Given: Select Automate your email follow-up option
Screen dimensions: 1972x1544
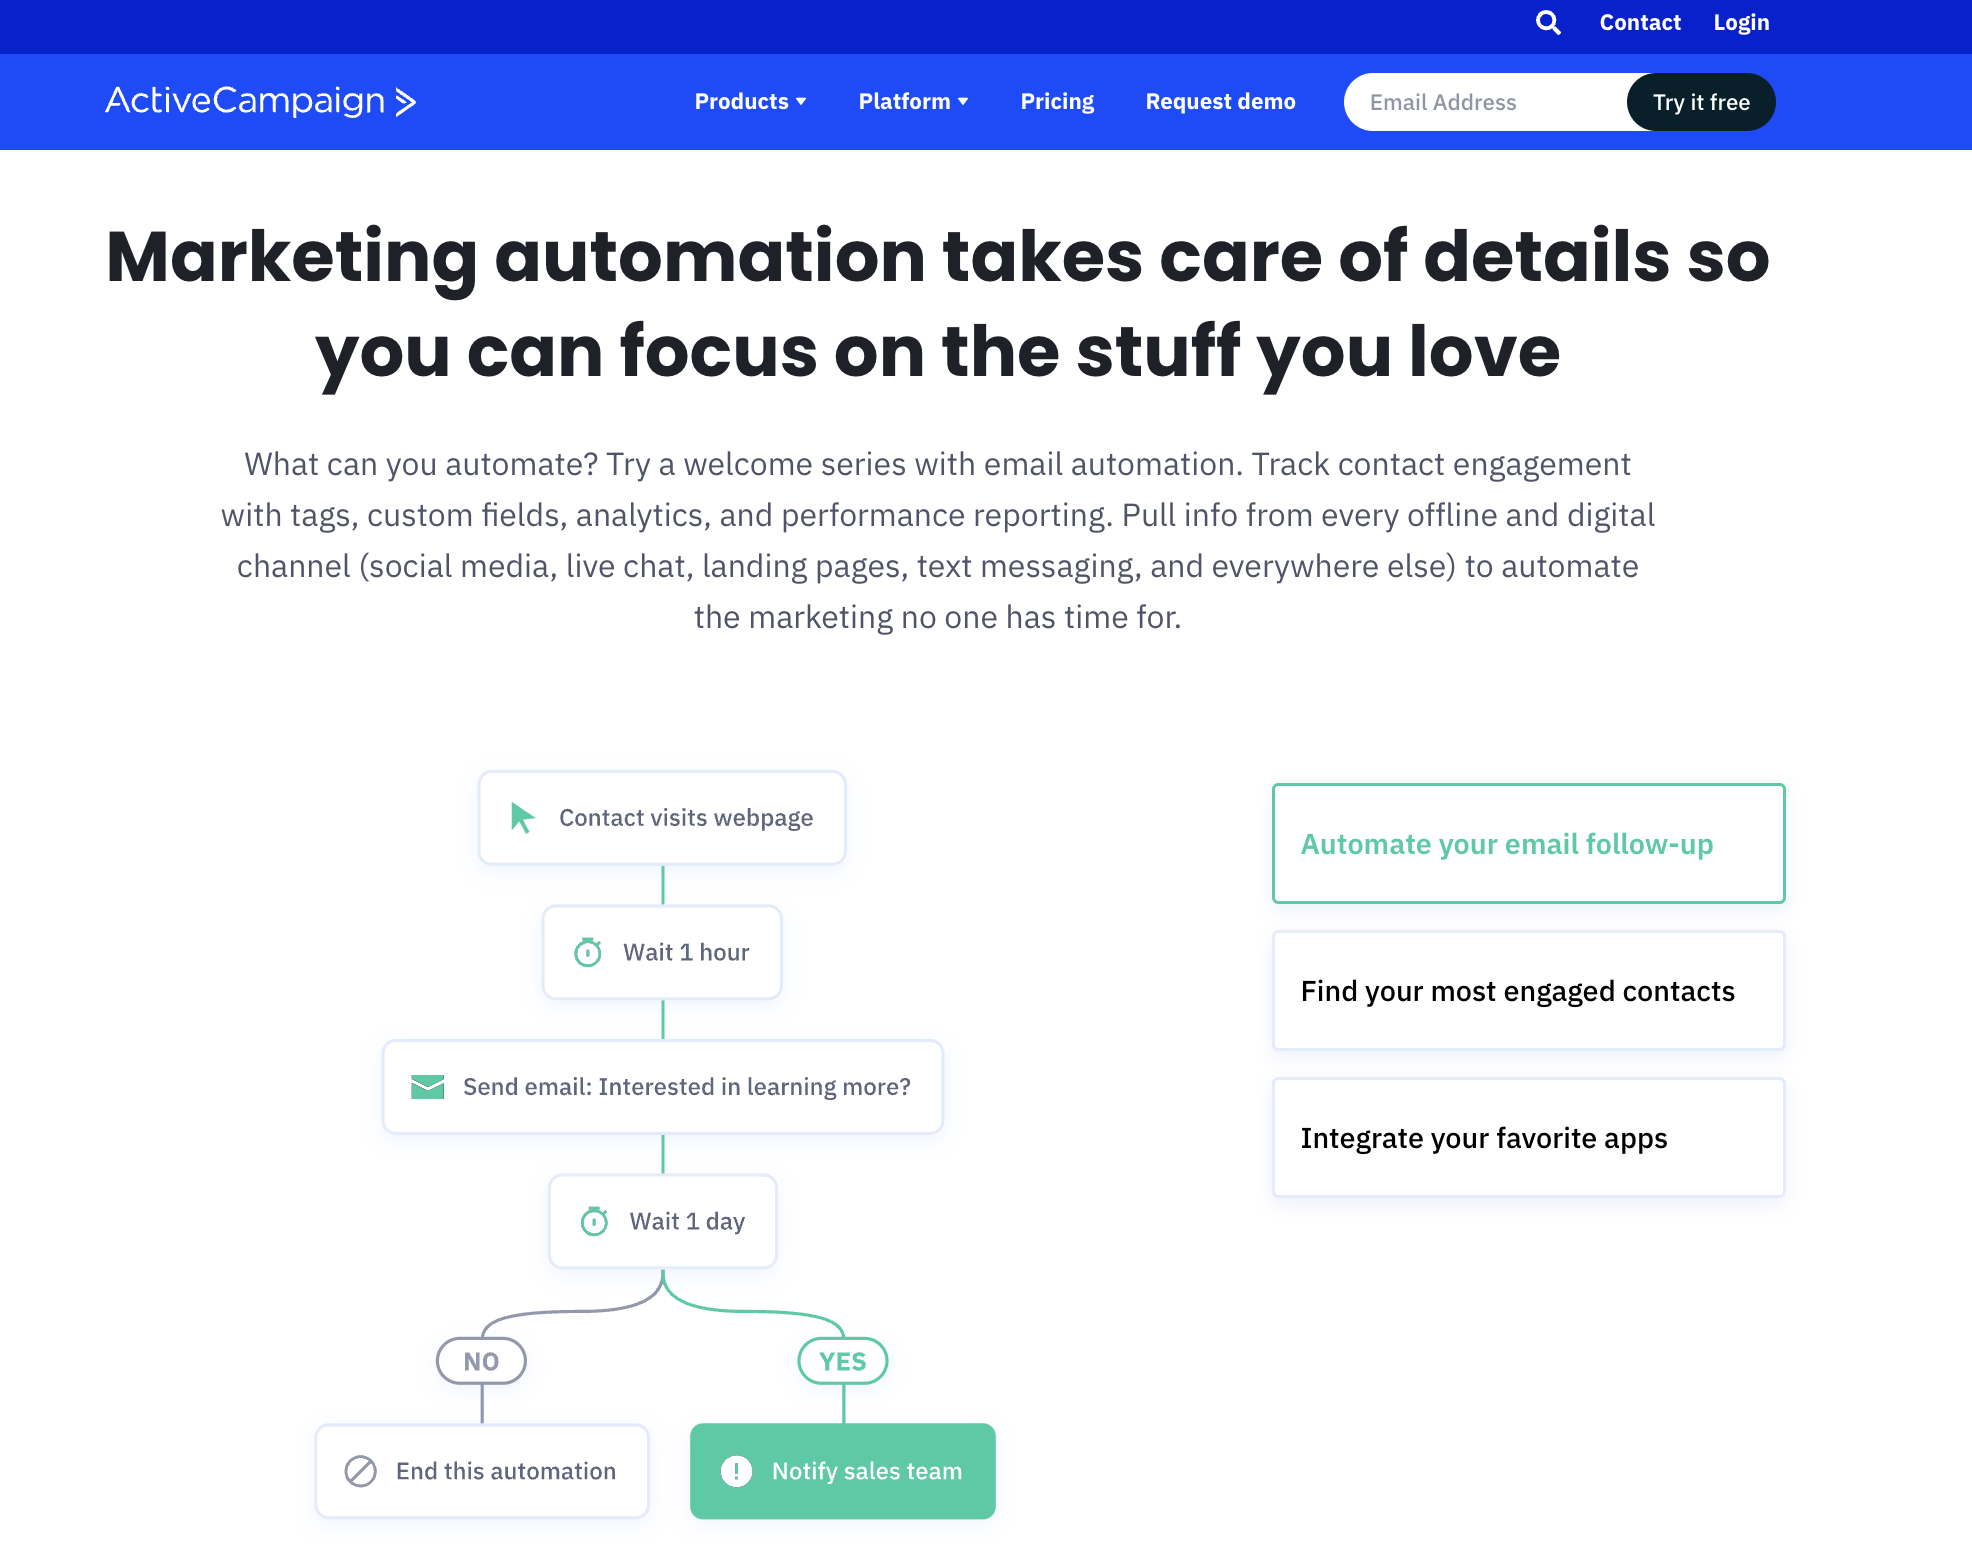Looking at the screenshot, I should click(x=1529, y=843).
